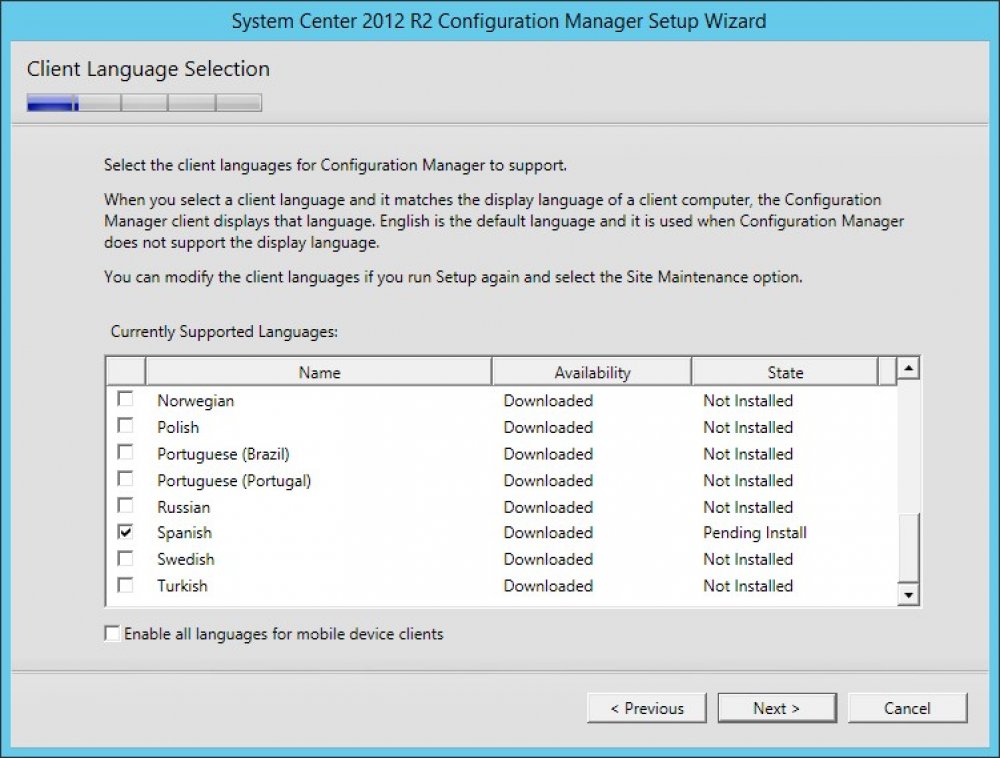Screen dimensions: 1000x758
Task: Select the Polish row name
Action: pyautogui.click(x=178, y=427)
